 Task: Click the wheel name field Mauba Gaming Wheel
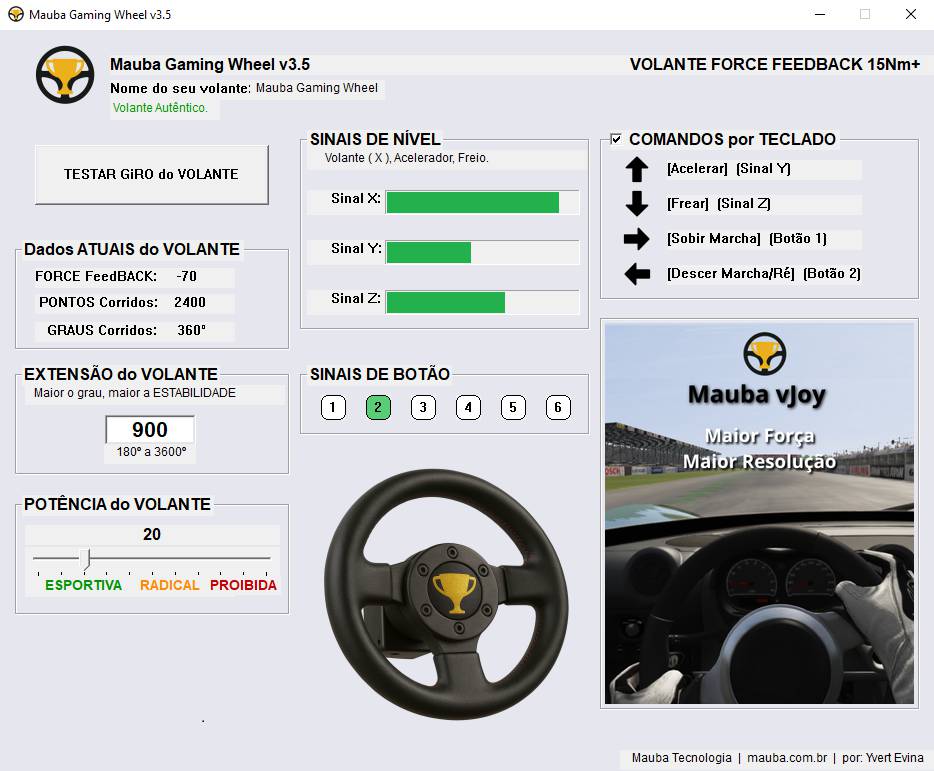317,88
